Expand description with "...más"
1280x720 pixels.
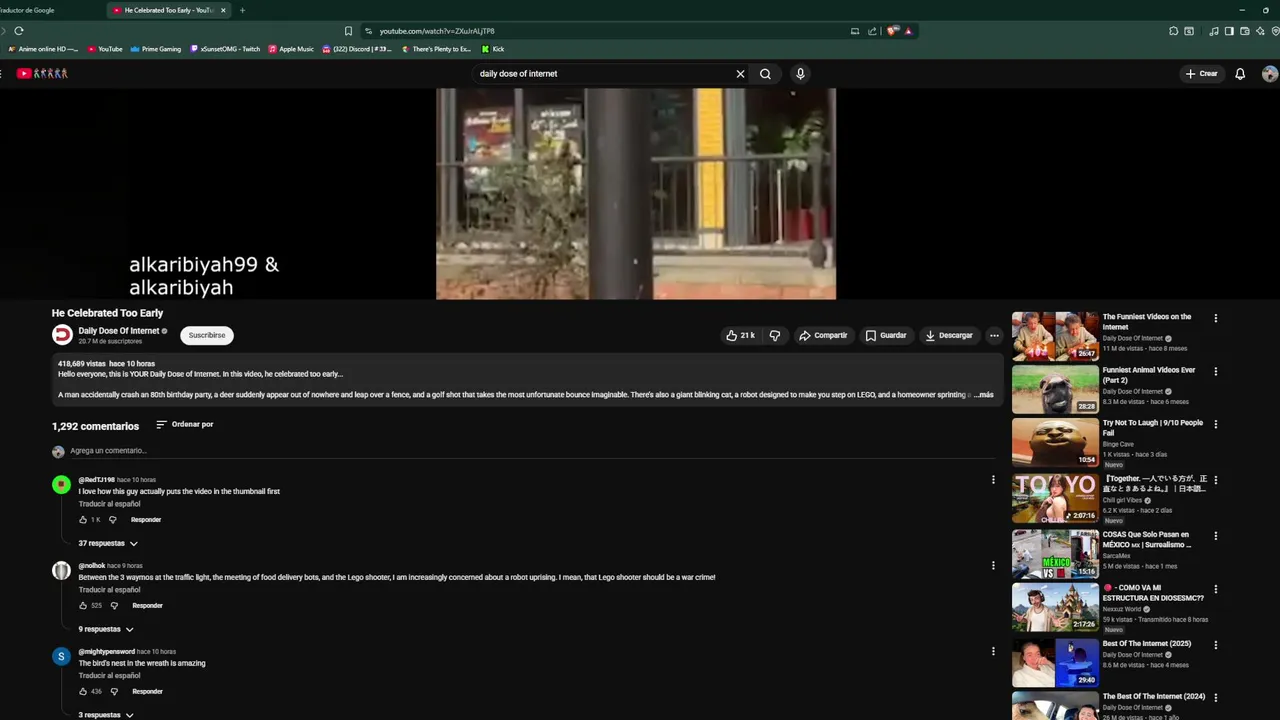(984, 395)
